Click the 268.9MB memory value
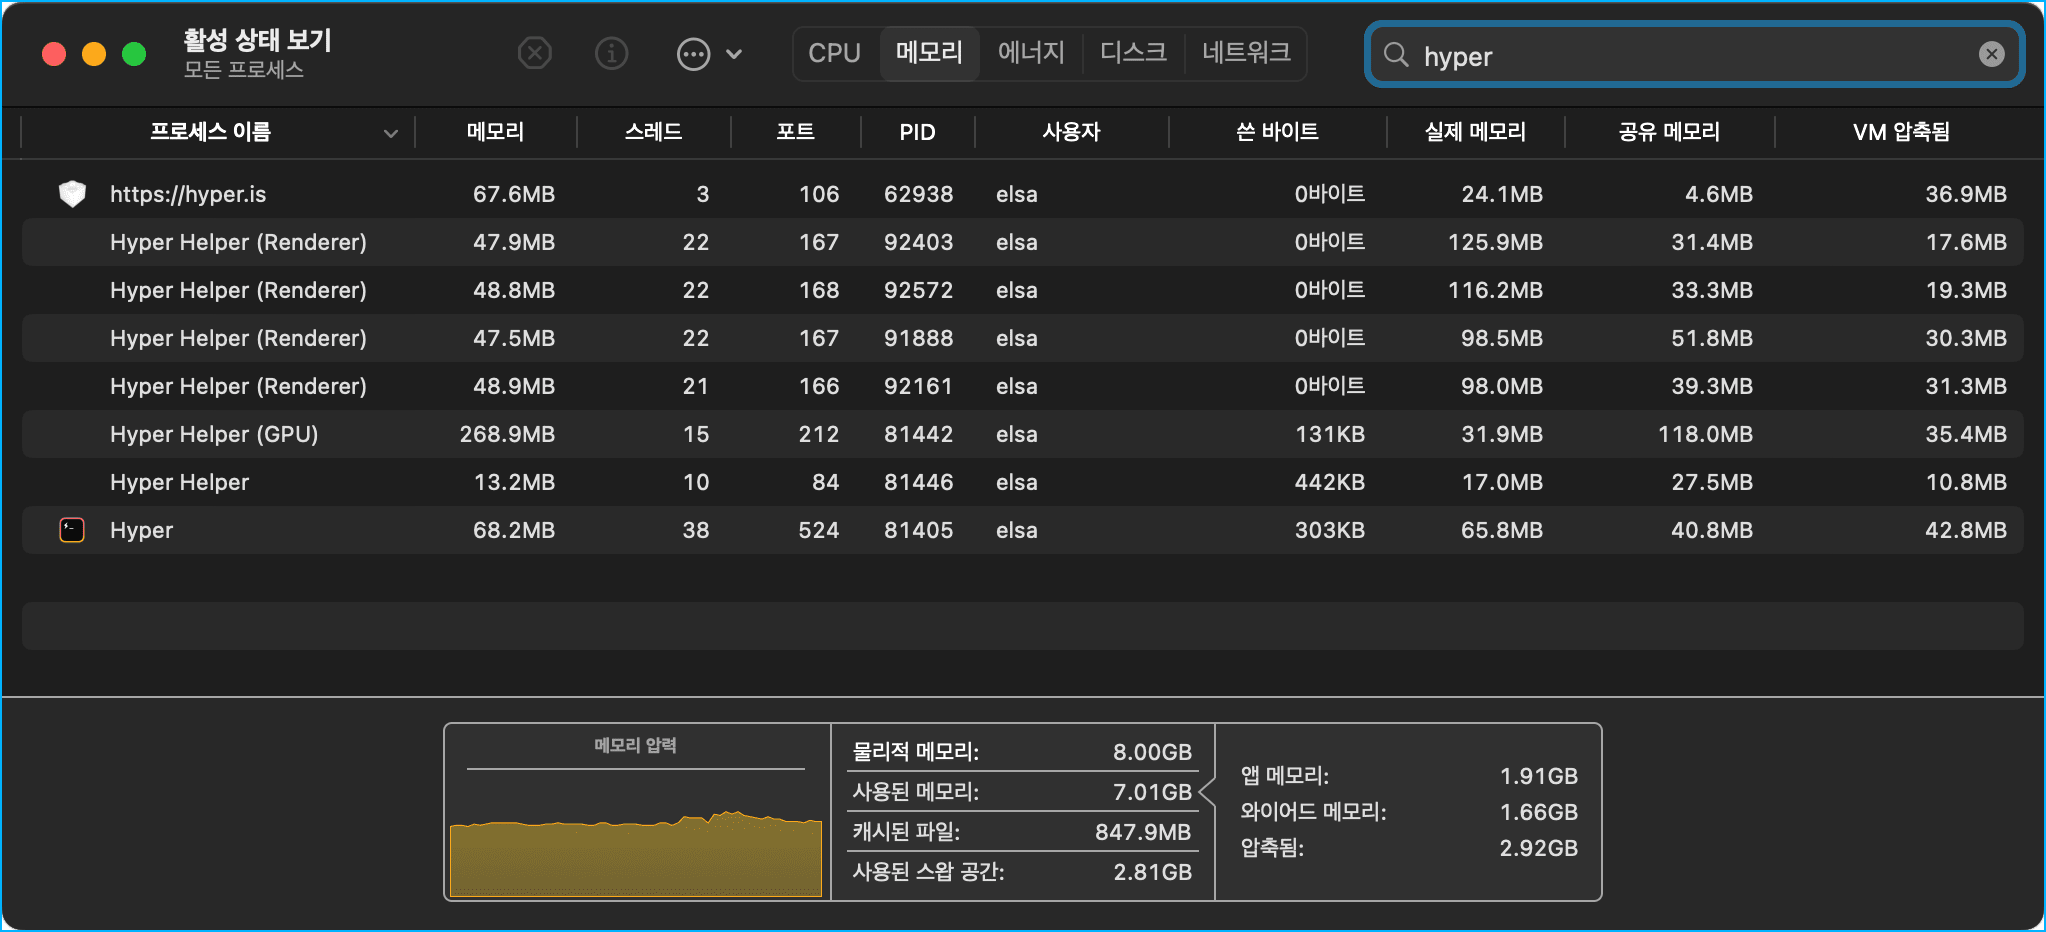Image resolution: width=2046 pixels, height=932 pixels. (507, 434)
